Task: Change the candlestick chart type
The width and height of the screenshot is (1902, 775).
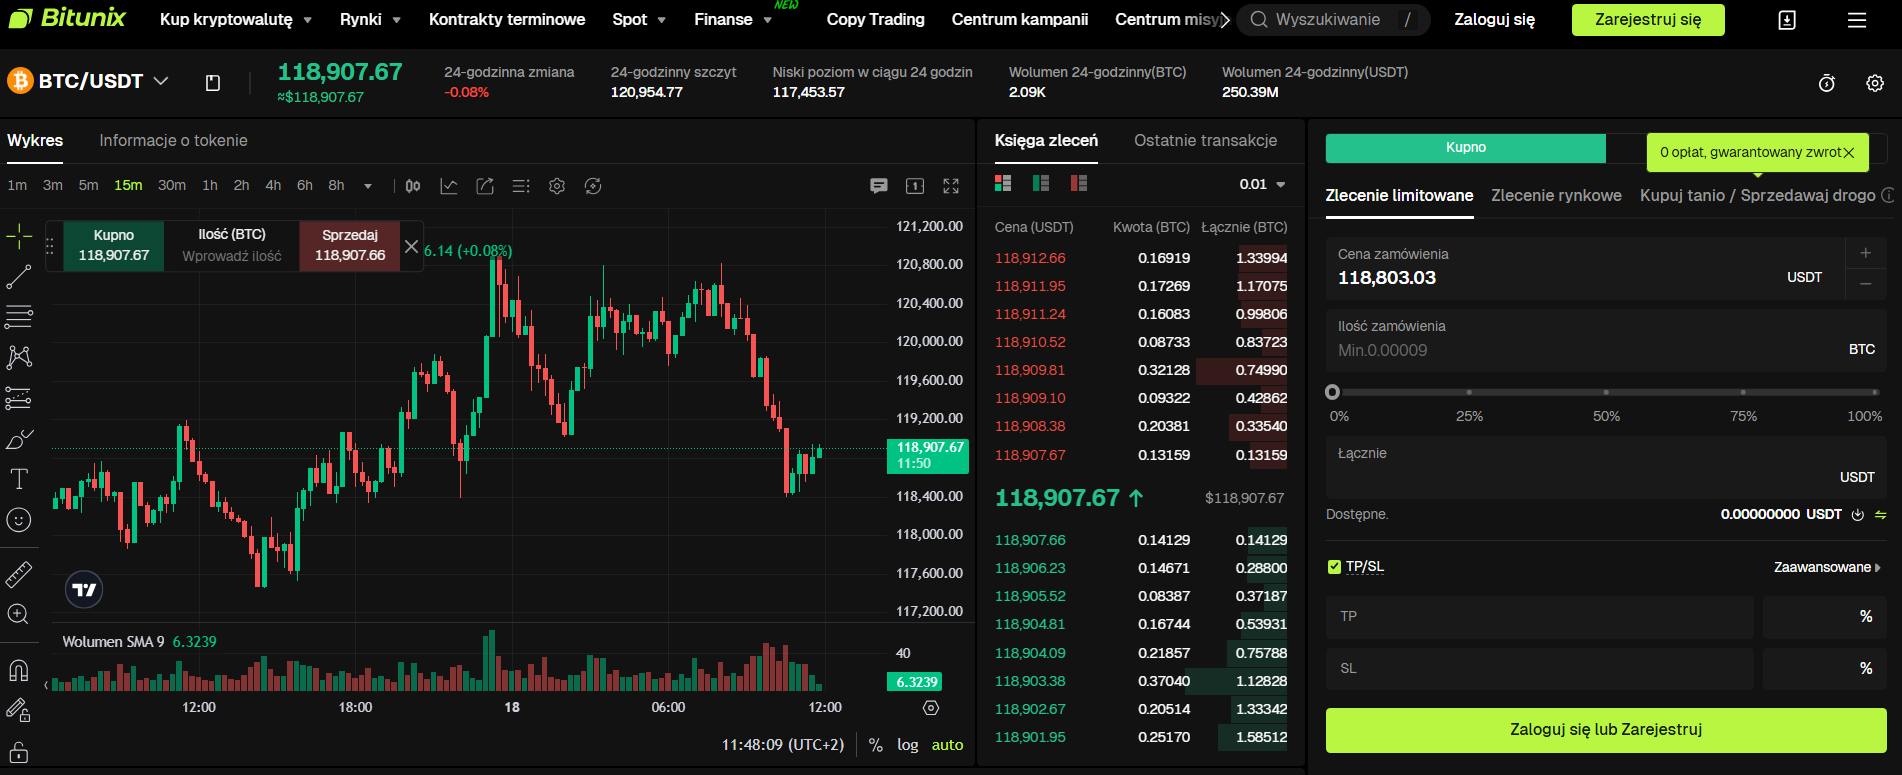Action: click(x=413, y=186)
